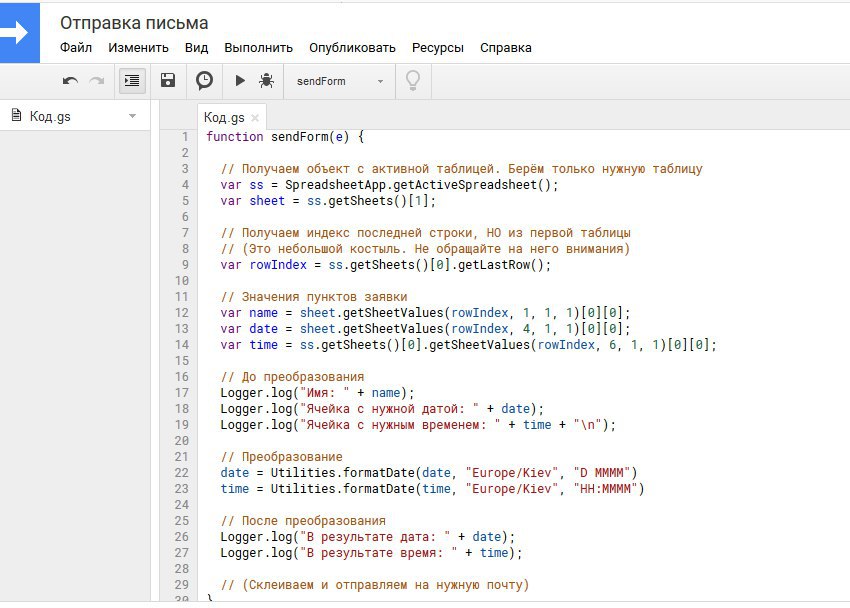Open the sendForm function dropdown
850x608 pixels.
pos(340,81)
